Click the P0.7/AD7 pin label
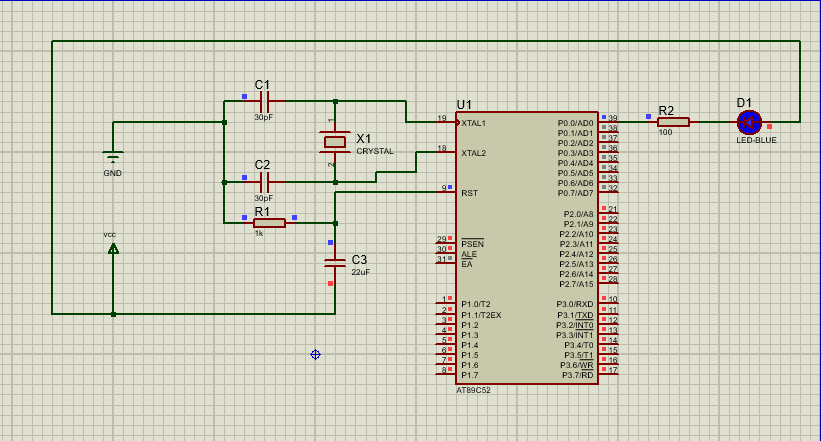The image size is (822, 441). 575,193
